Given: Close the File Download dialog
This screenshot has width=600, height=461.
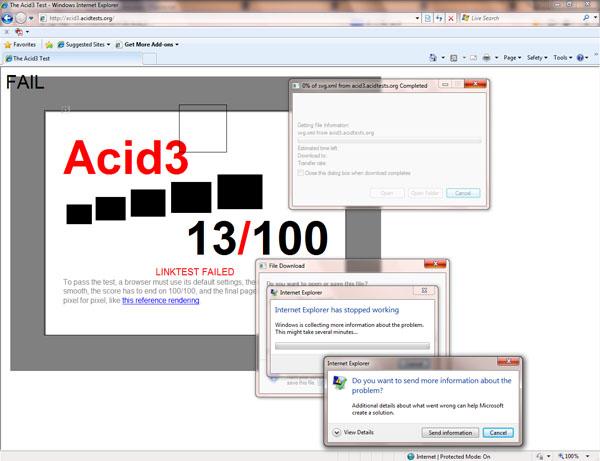Looking at the screenshot, I should pos(435,264).
